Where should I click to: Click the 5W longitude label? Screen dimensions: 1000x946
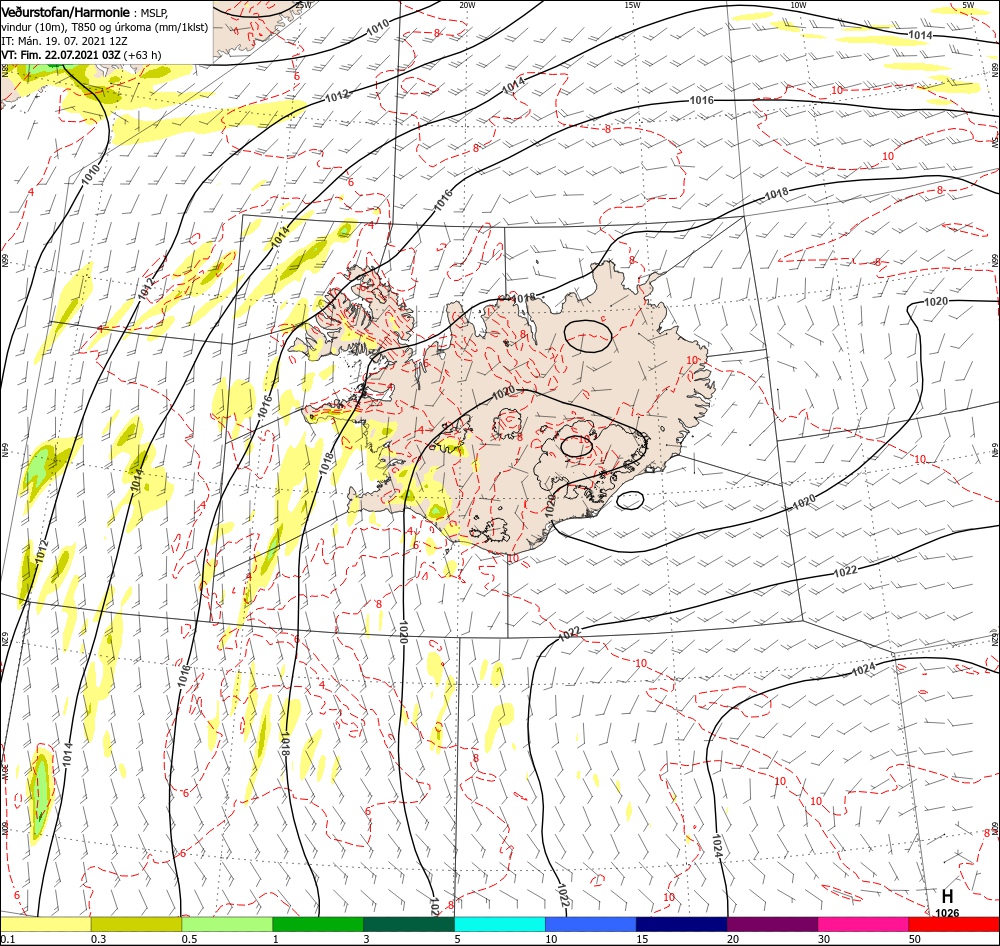tap(968, 5)
